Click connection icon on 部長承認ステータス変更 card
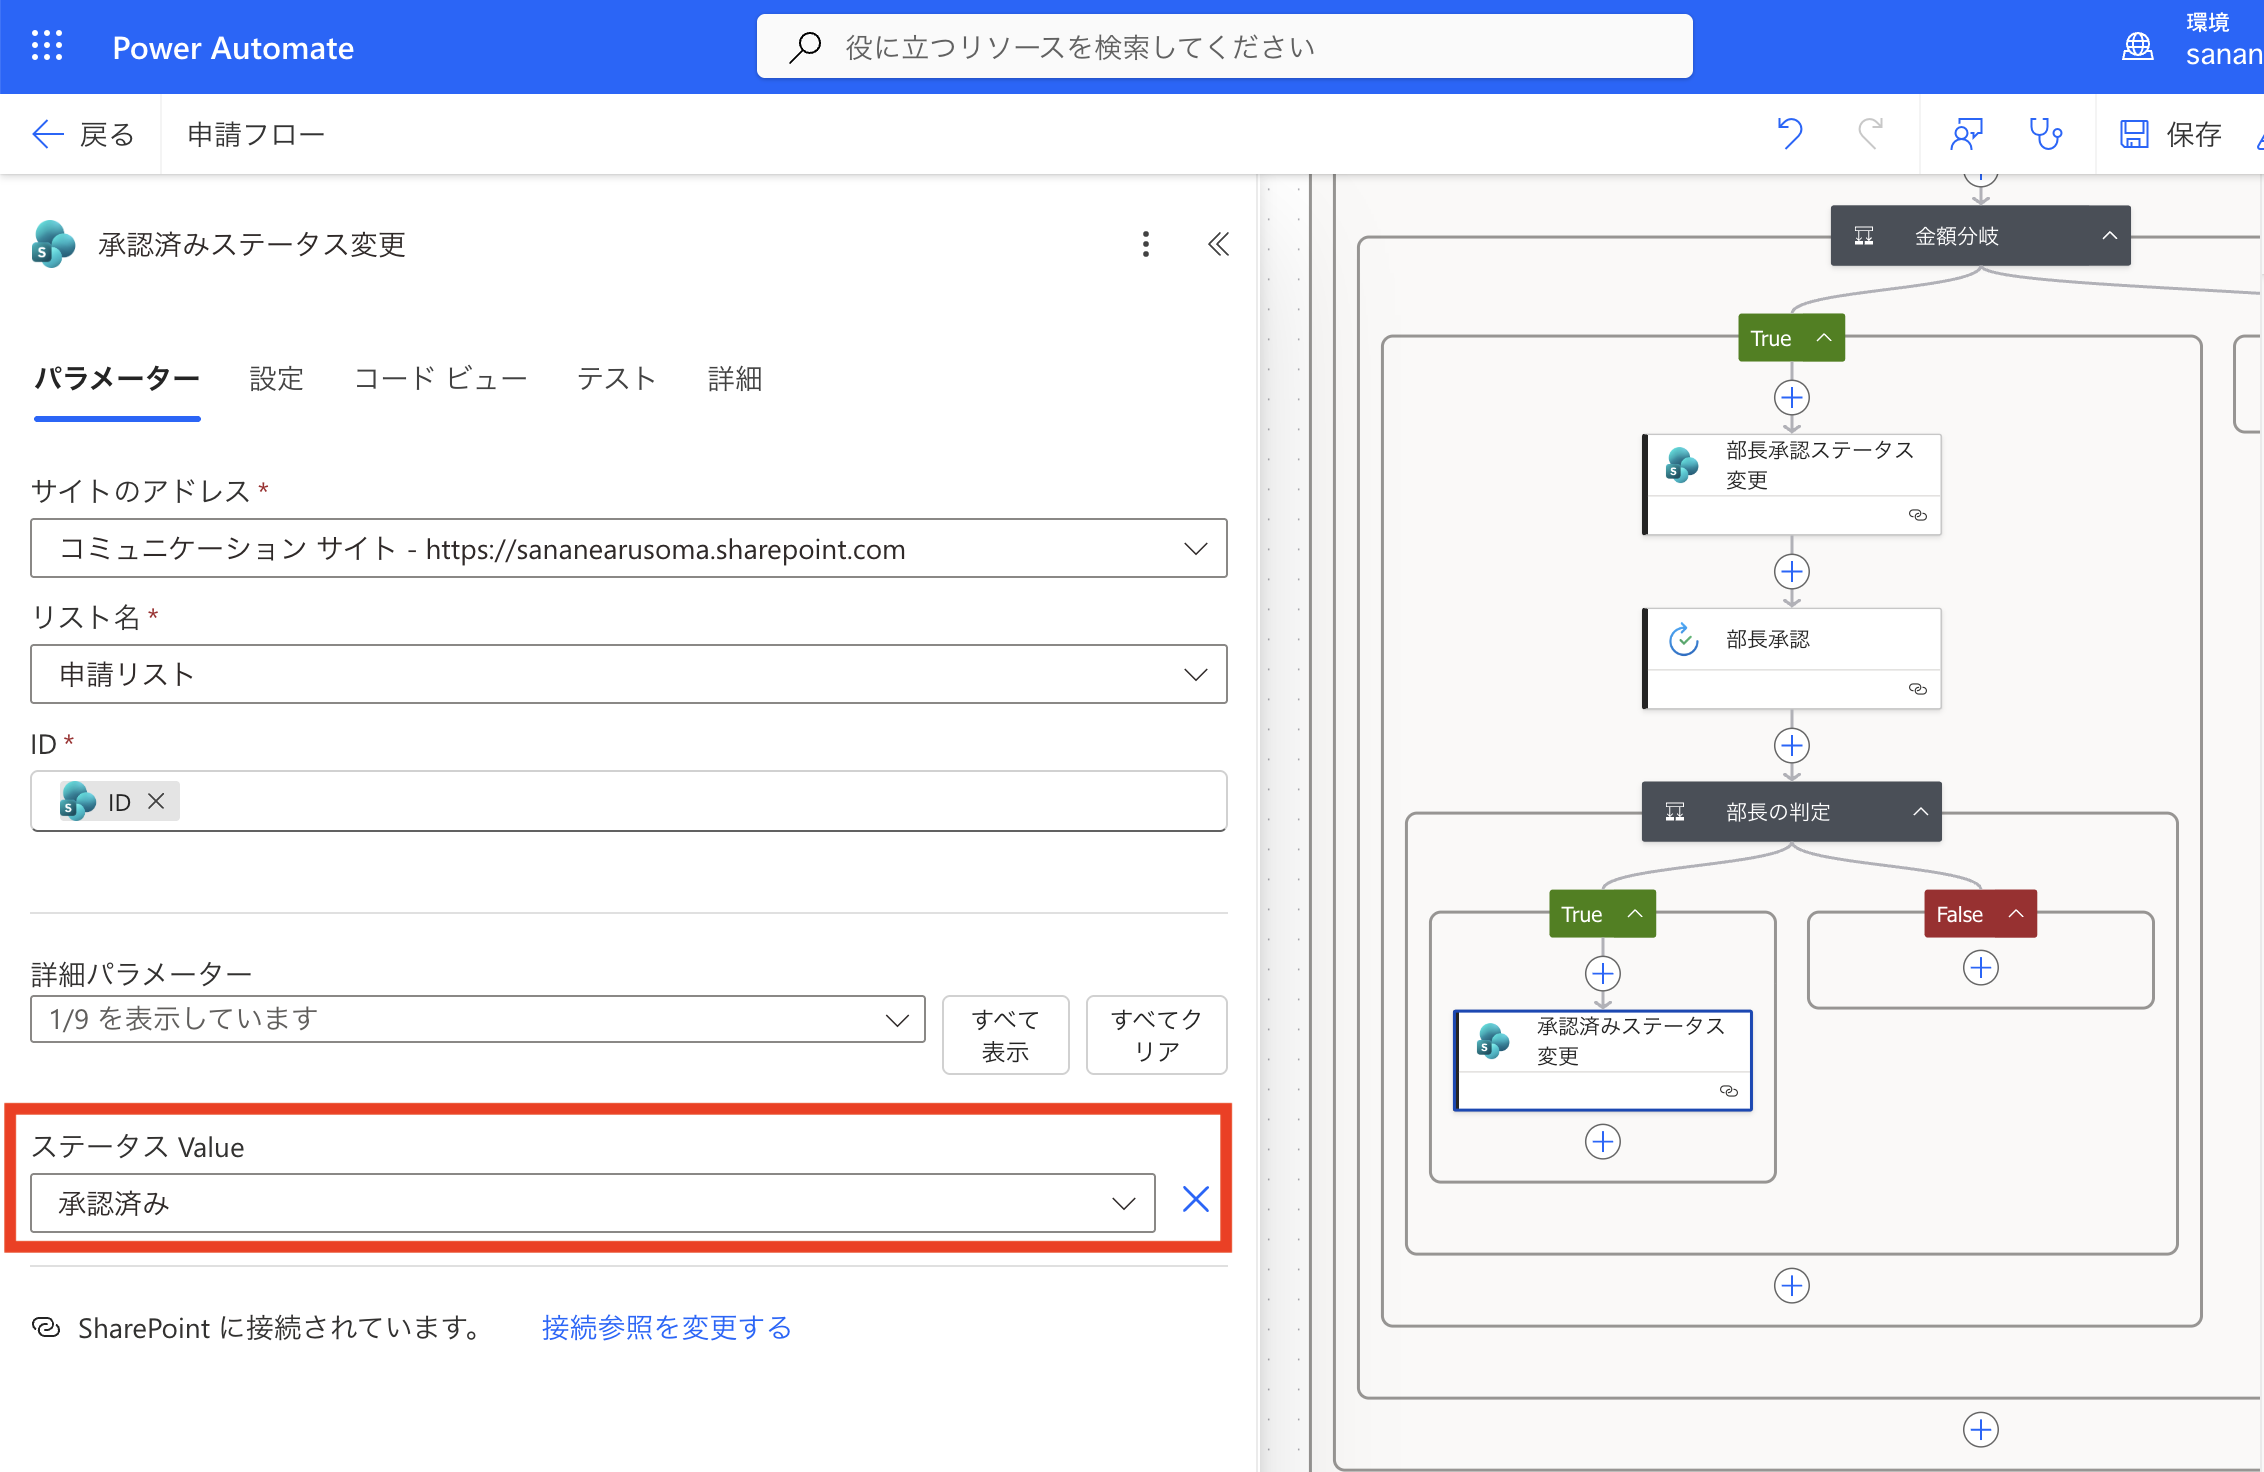Viewport: 2264px width, 1472px height. pyautogui.click(x=1918, y=515)
